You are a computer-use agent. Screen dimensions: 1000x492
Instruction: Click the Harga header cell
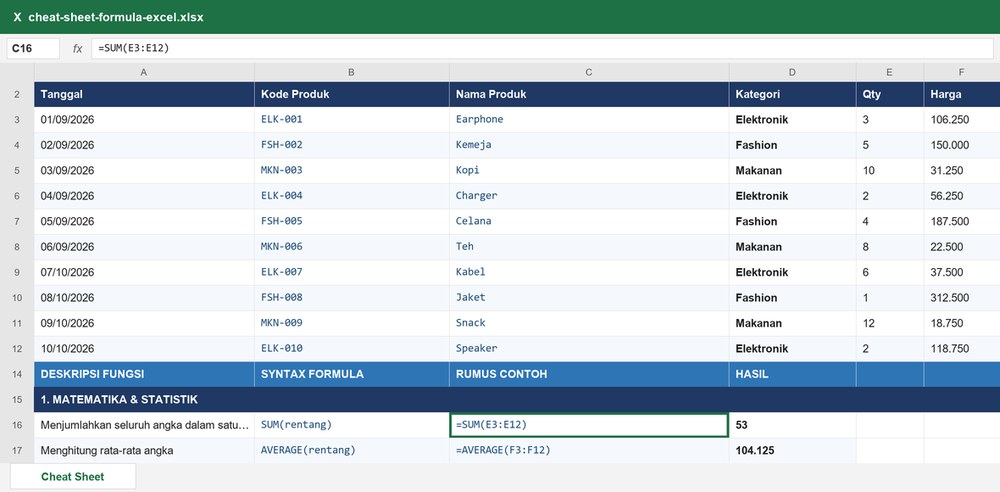tap(962, 94)
